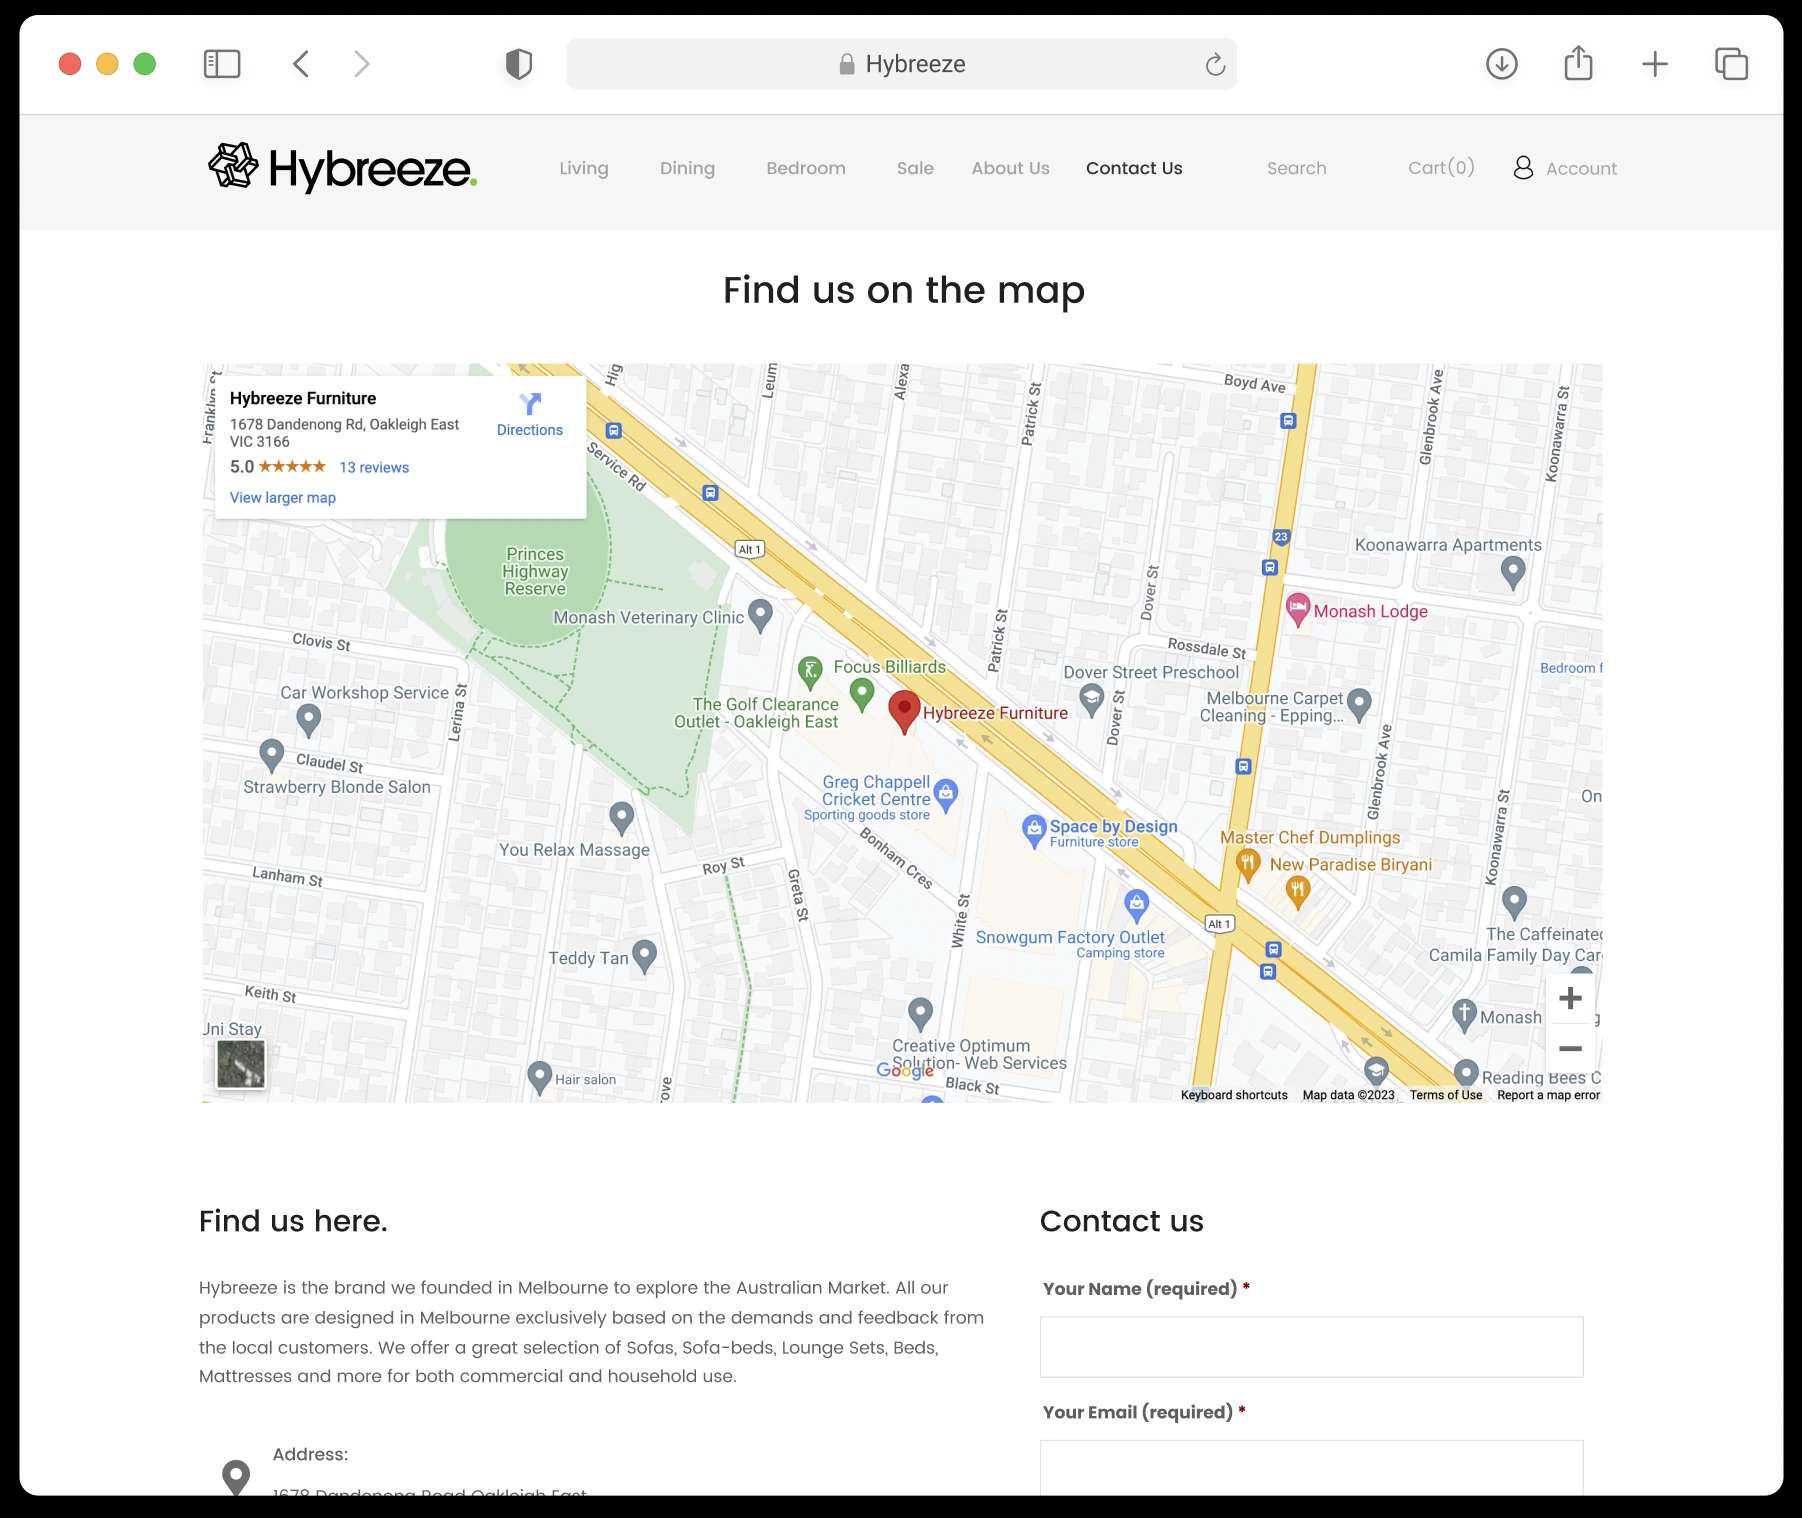1802x1518 pixels.
Task: Open the Account user icon
Action: pyautogui.click(x=1523, y=167)
